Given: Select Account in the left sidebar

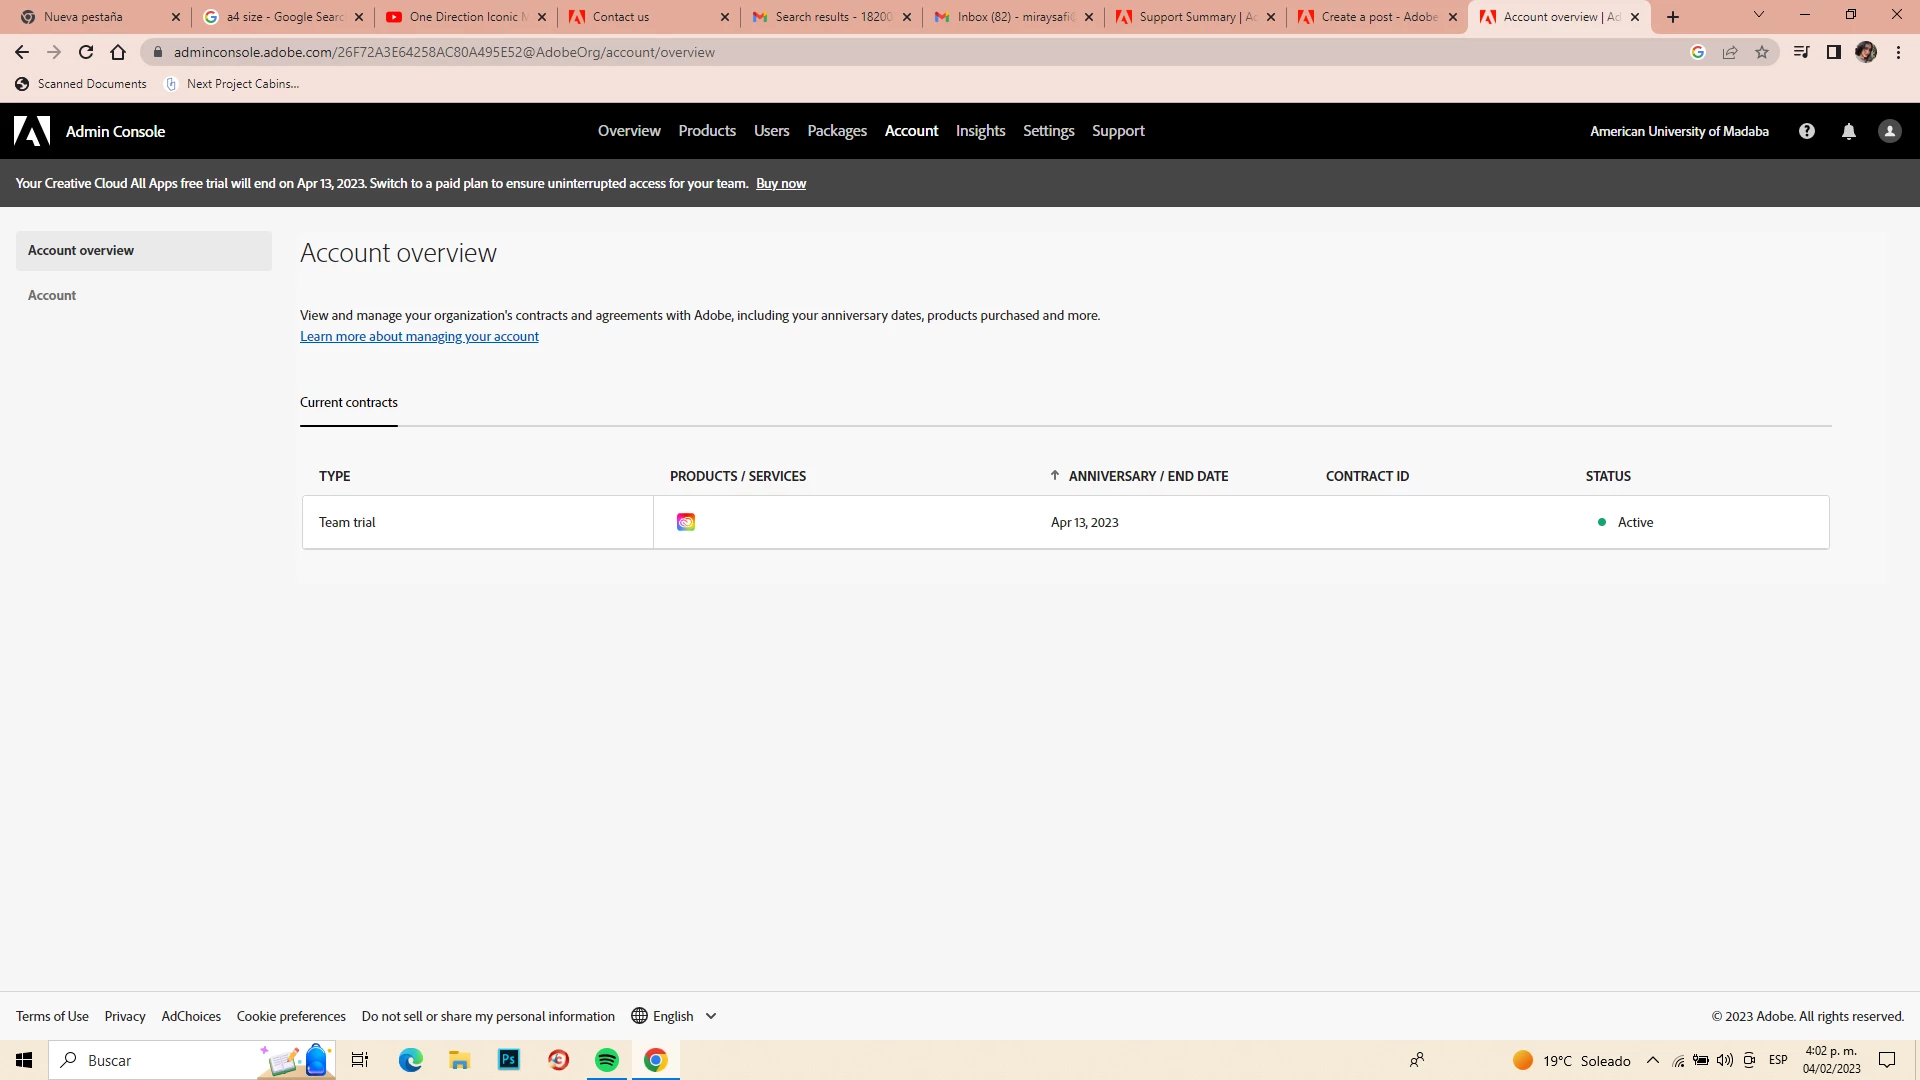Looking at the screenshot, I should click(x=52, y=295).
